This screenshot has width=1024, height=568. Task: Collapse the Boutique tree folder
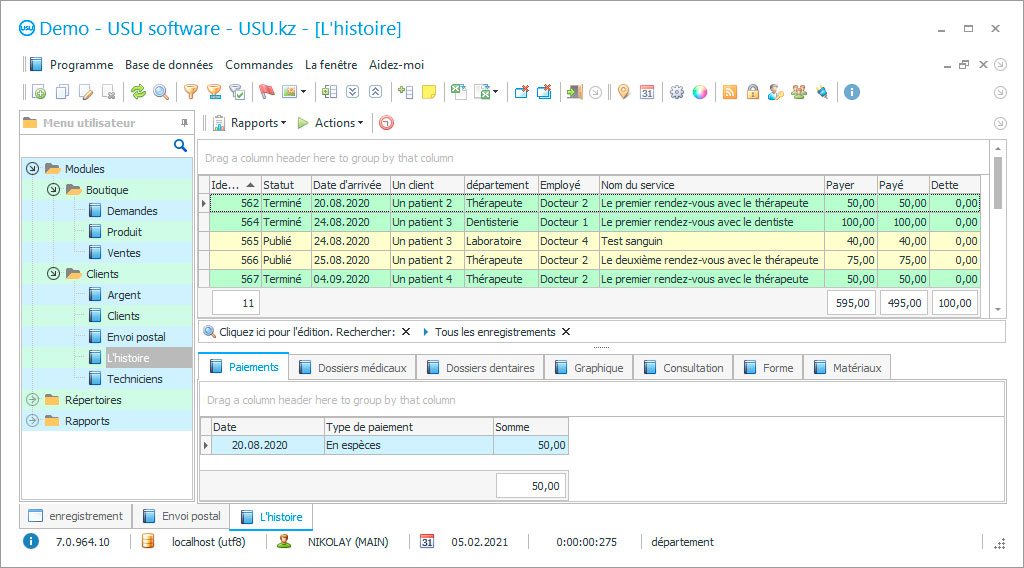coord(53,190)
